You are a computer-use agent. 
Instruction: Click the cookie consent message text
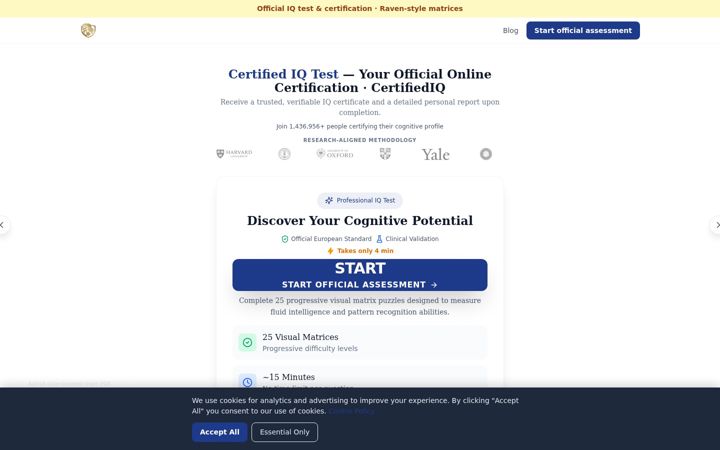tap(355, 405)
